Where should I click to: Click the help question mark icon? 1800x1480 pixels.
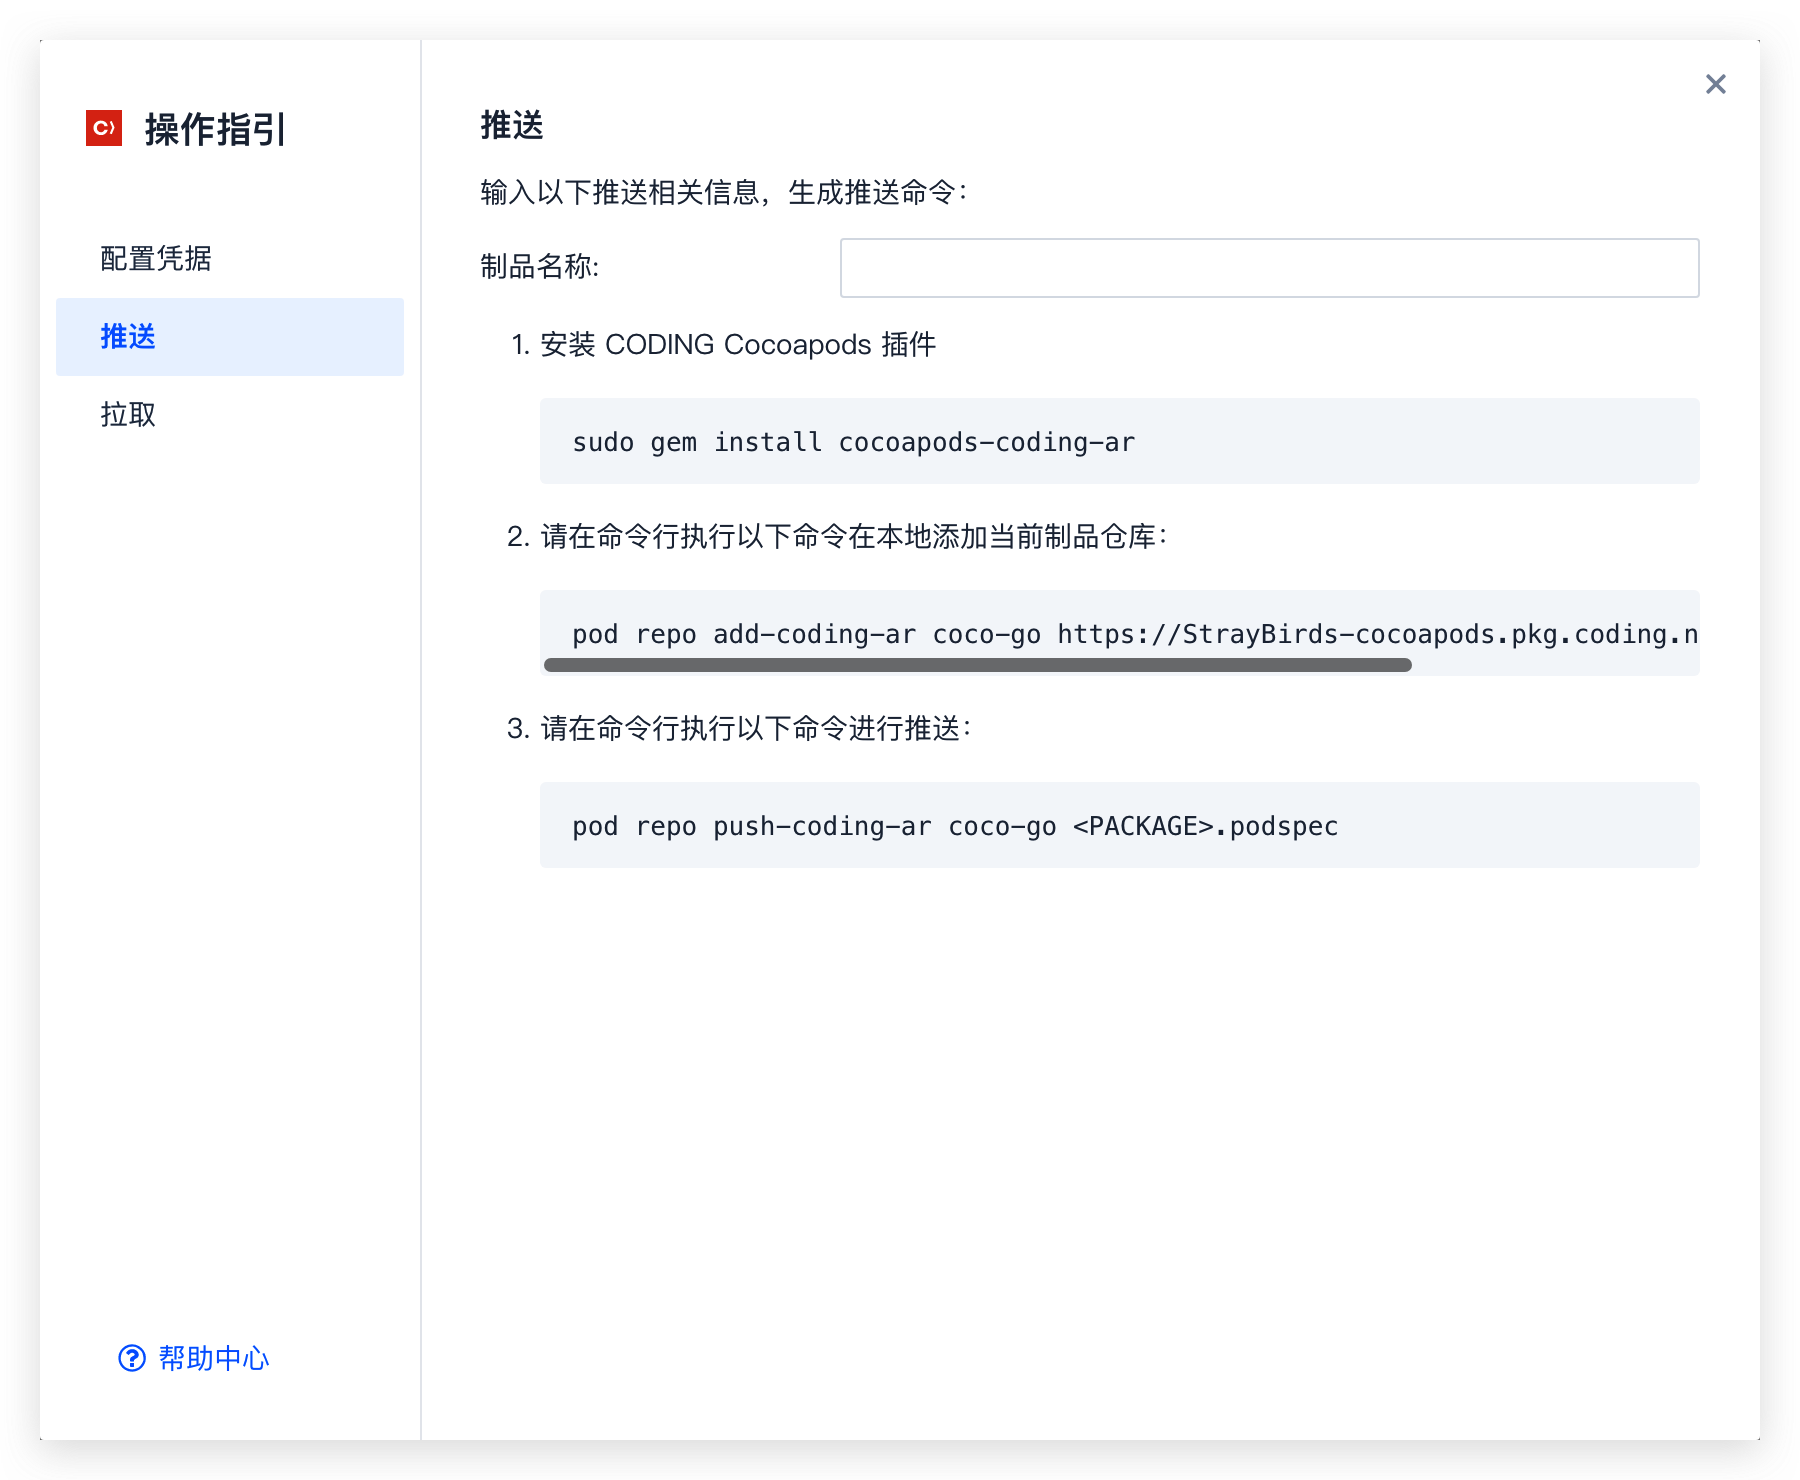132,1358
